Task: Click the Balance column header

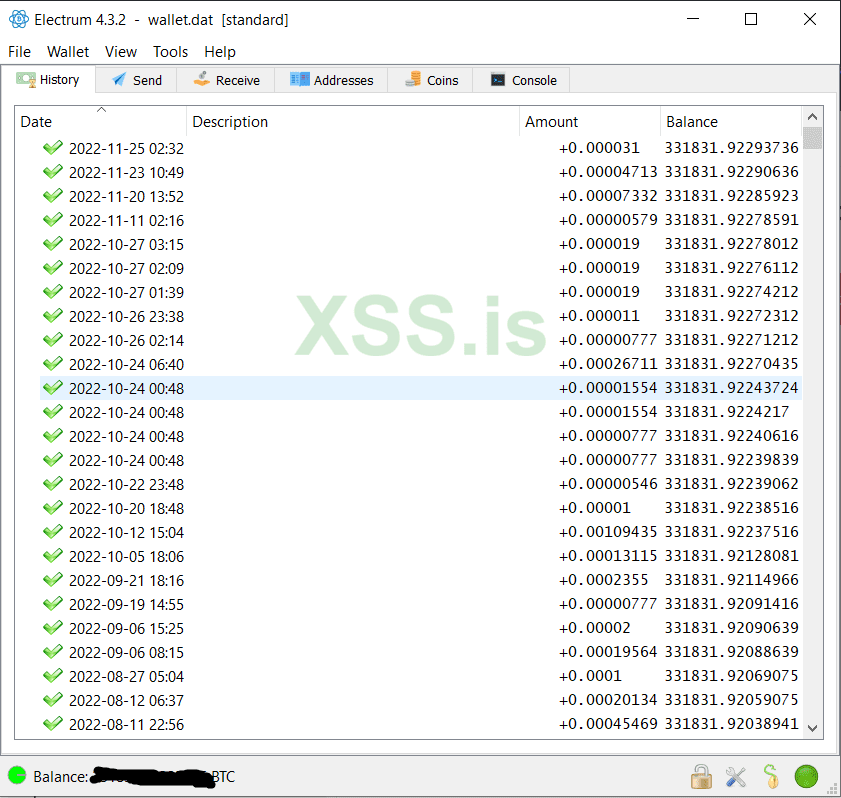Action: (x=731, y=122)
